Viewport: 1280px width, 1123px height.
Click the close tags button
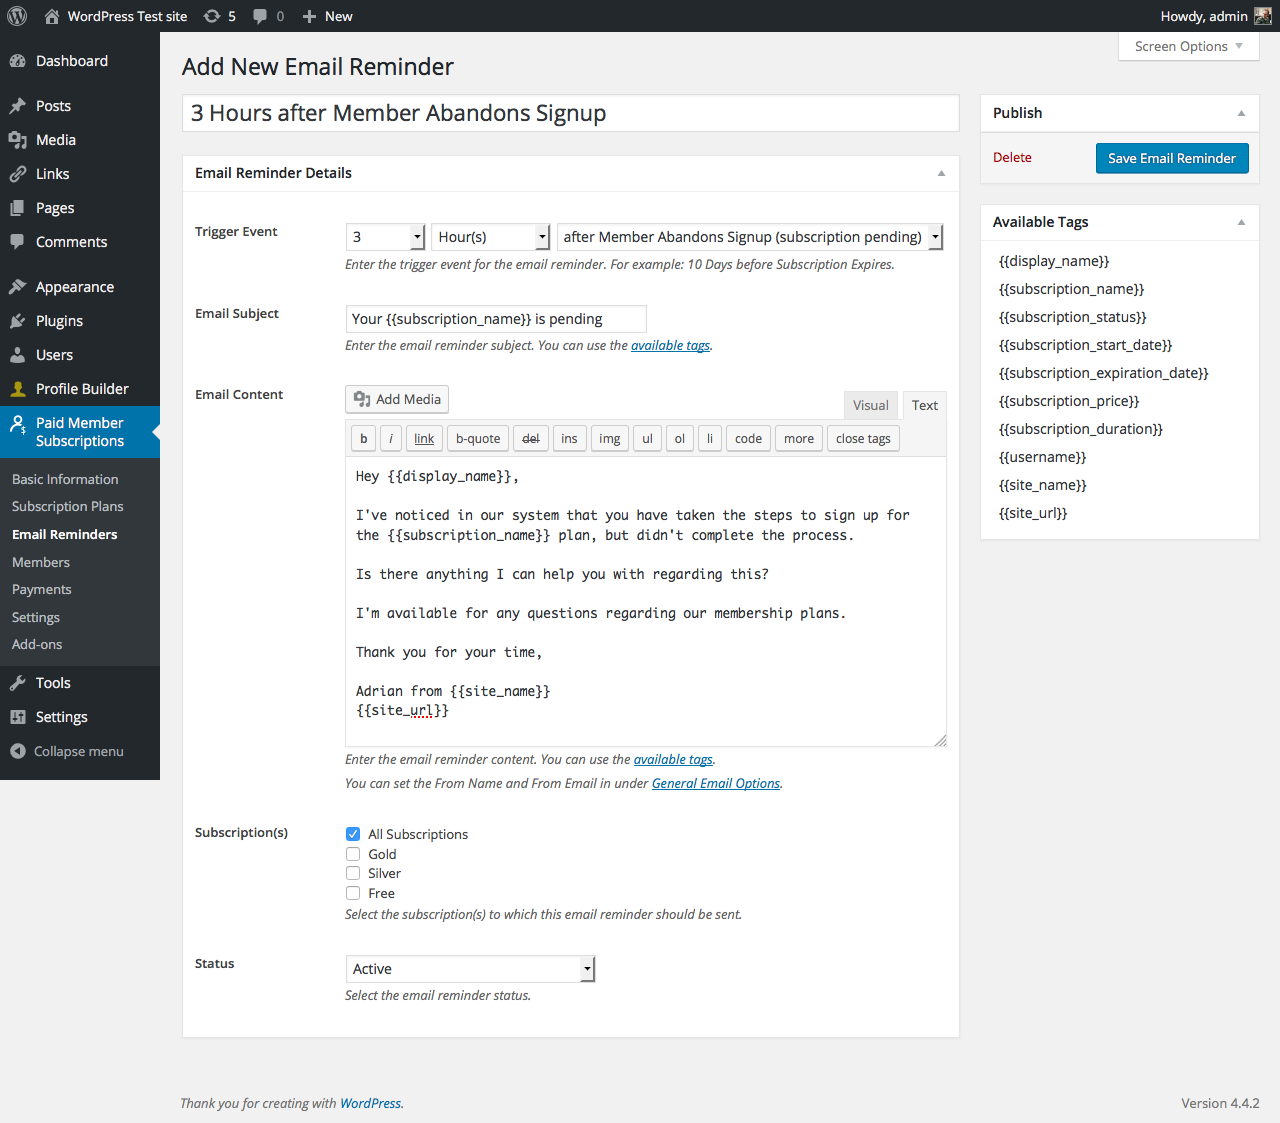tap(863, 438)
